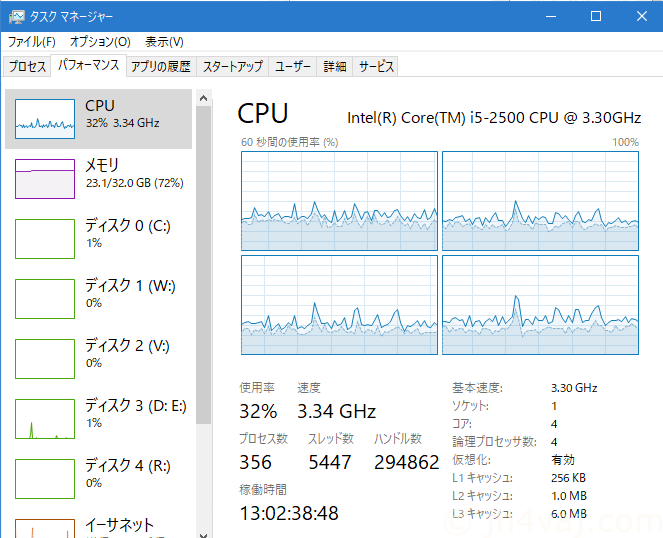This screenshot has height=538, width=663.
Task: Click the bottom-right logical processor graph
Action: [x=540, y=305]
